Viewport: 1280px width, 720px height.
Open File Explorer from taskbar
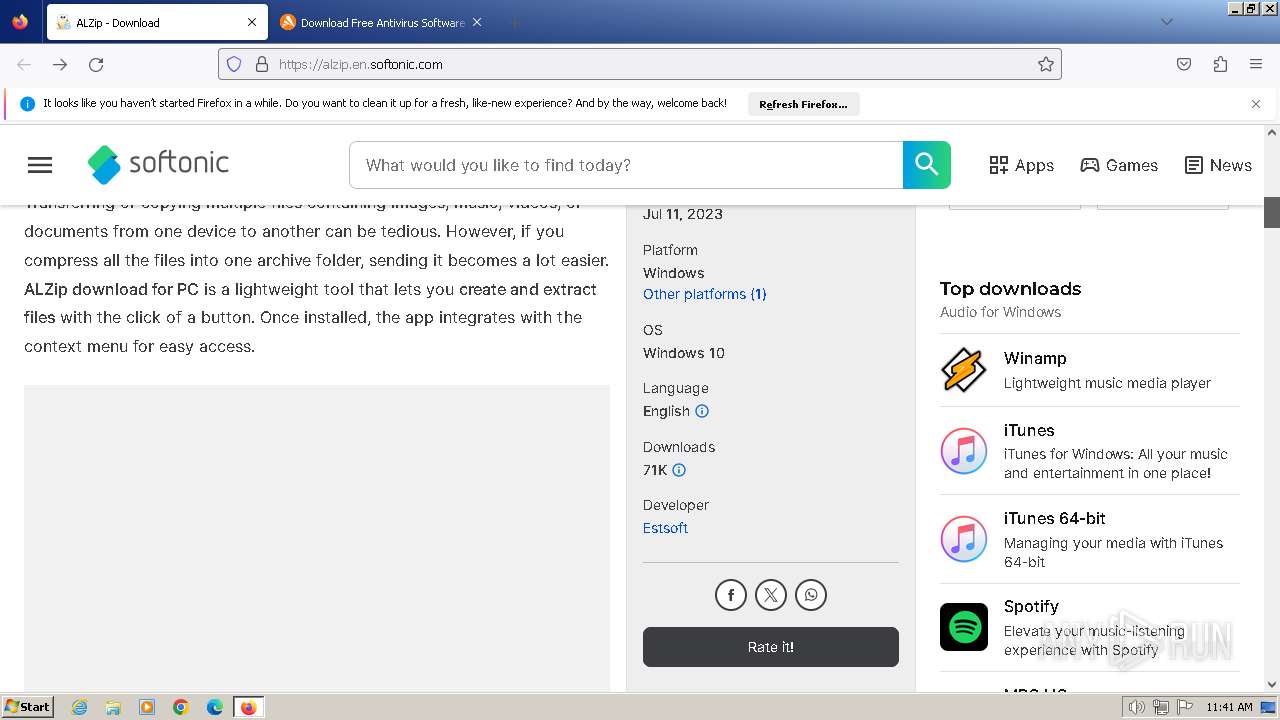(x=113, y=707)
